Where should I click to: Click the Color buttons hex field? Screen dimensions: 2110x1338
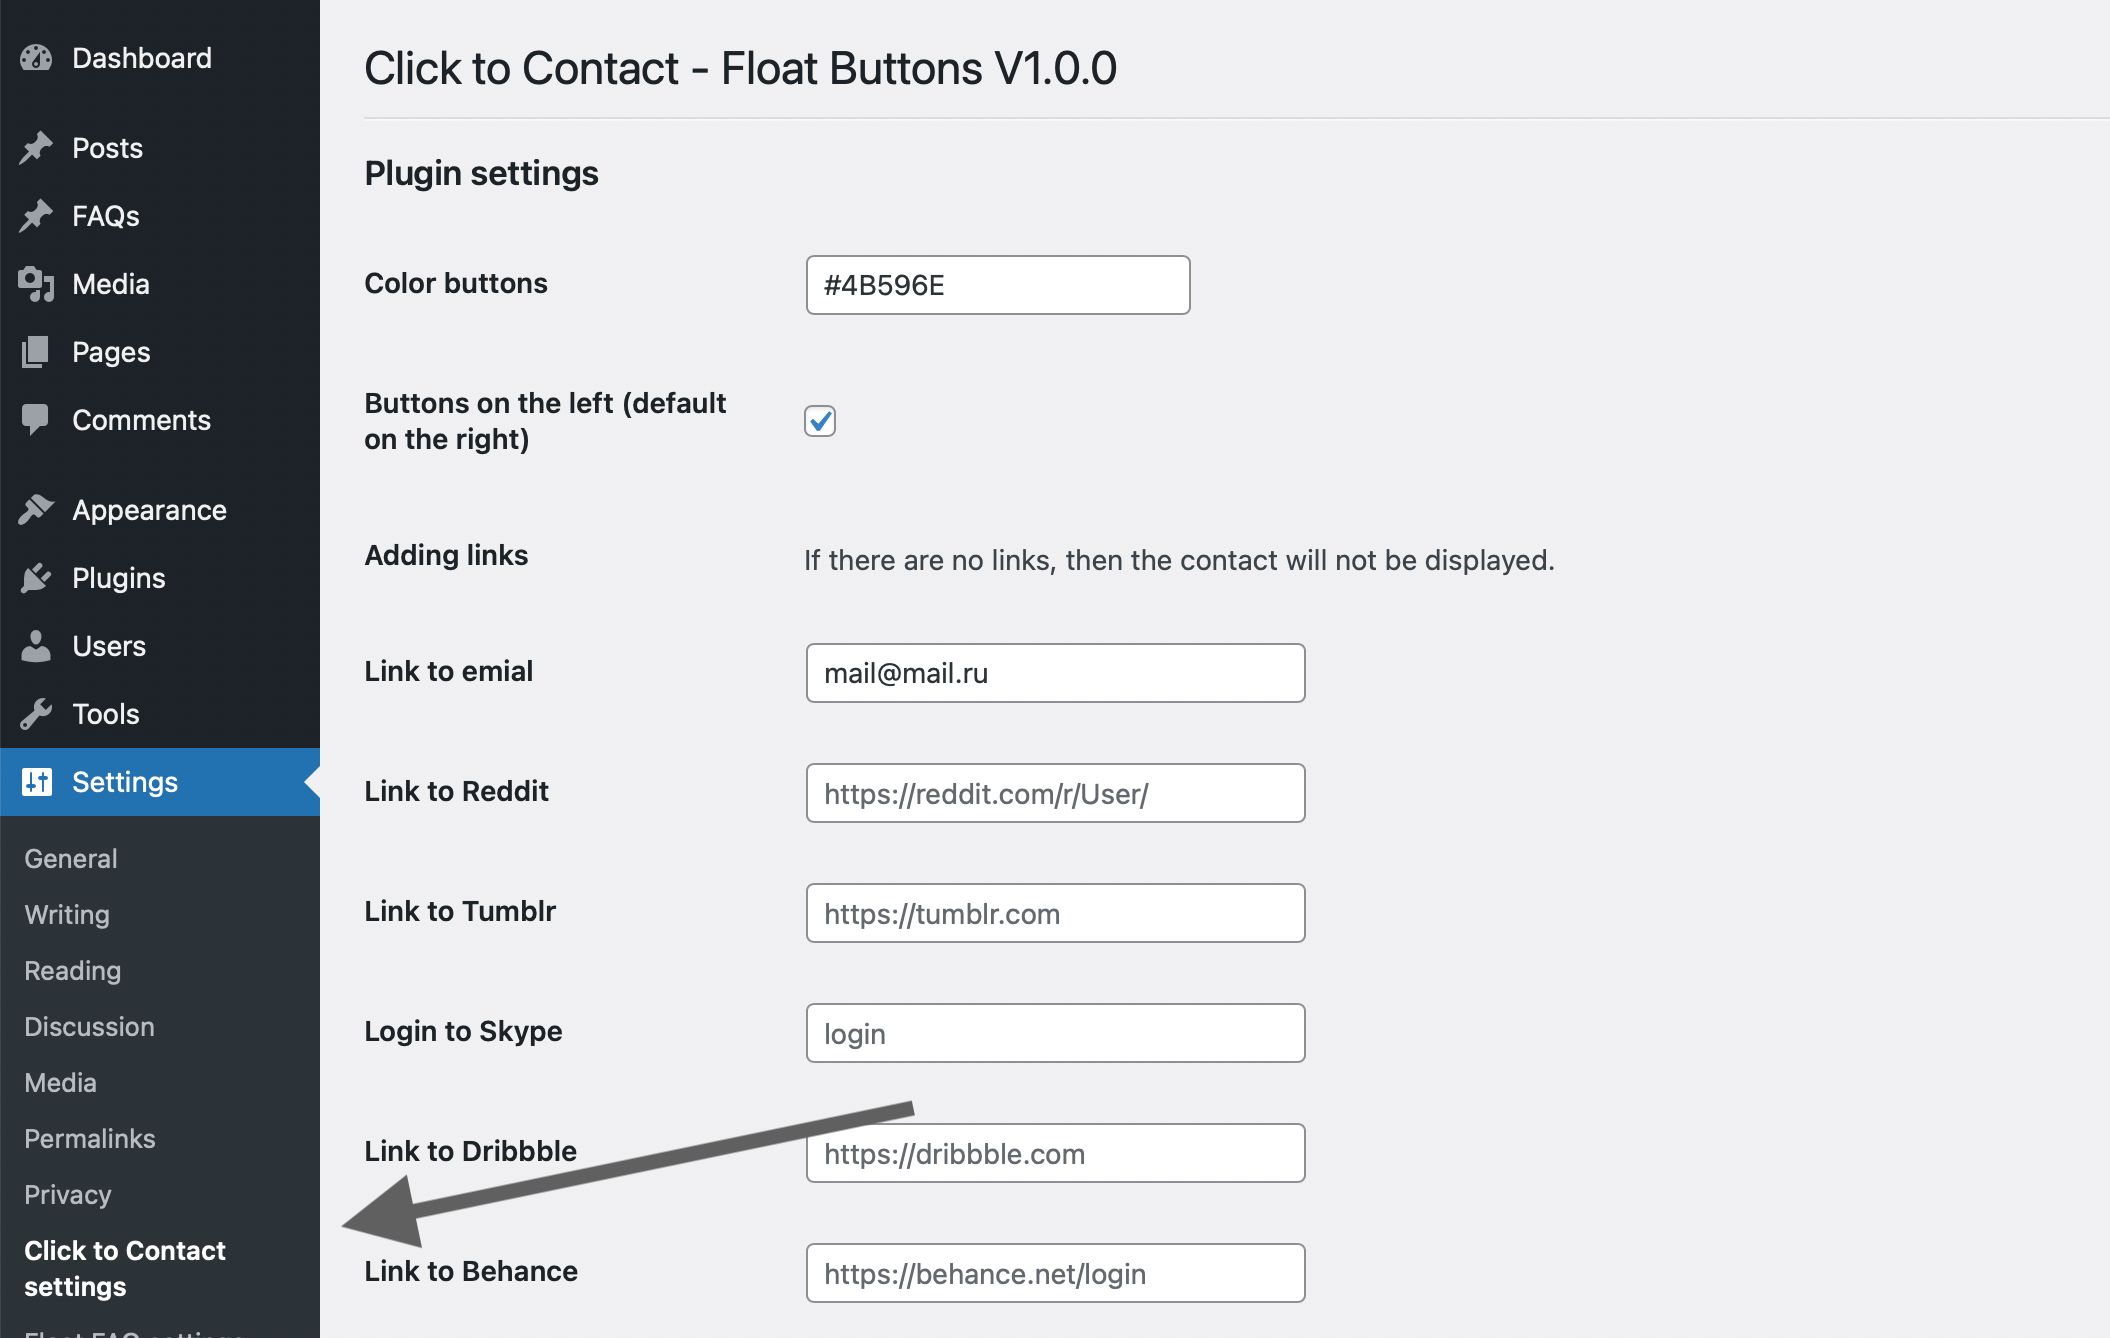(997, 285)
